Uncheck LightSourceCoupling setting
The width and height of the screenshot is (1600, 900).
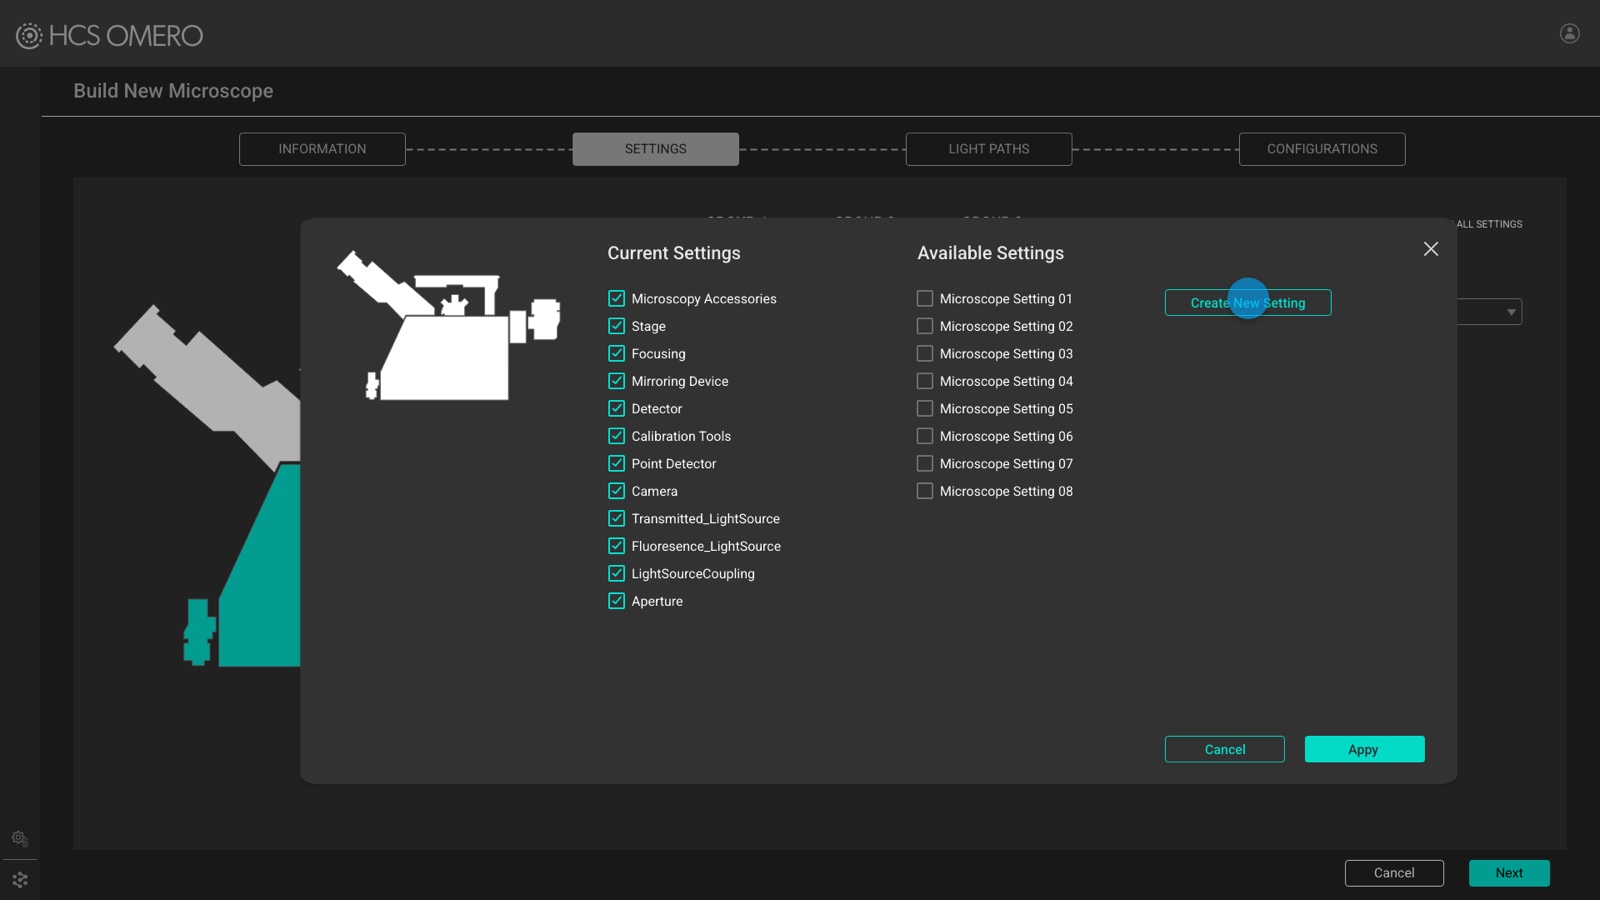(616, 574)
